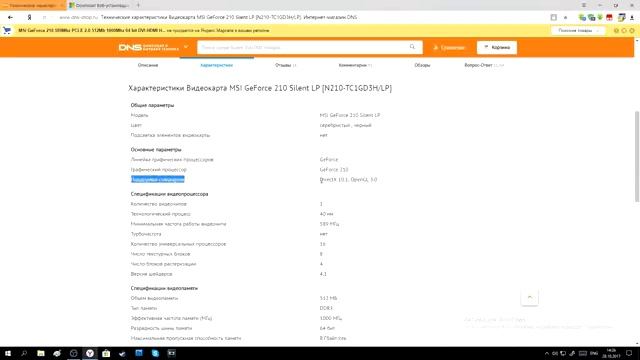Click the 'Модель' row label
This screenshot has width=640, height=360.
coord(140,116)
